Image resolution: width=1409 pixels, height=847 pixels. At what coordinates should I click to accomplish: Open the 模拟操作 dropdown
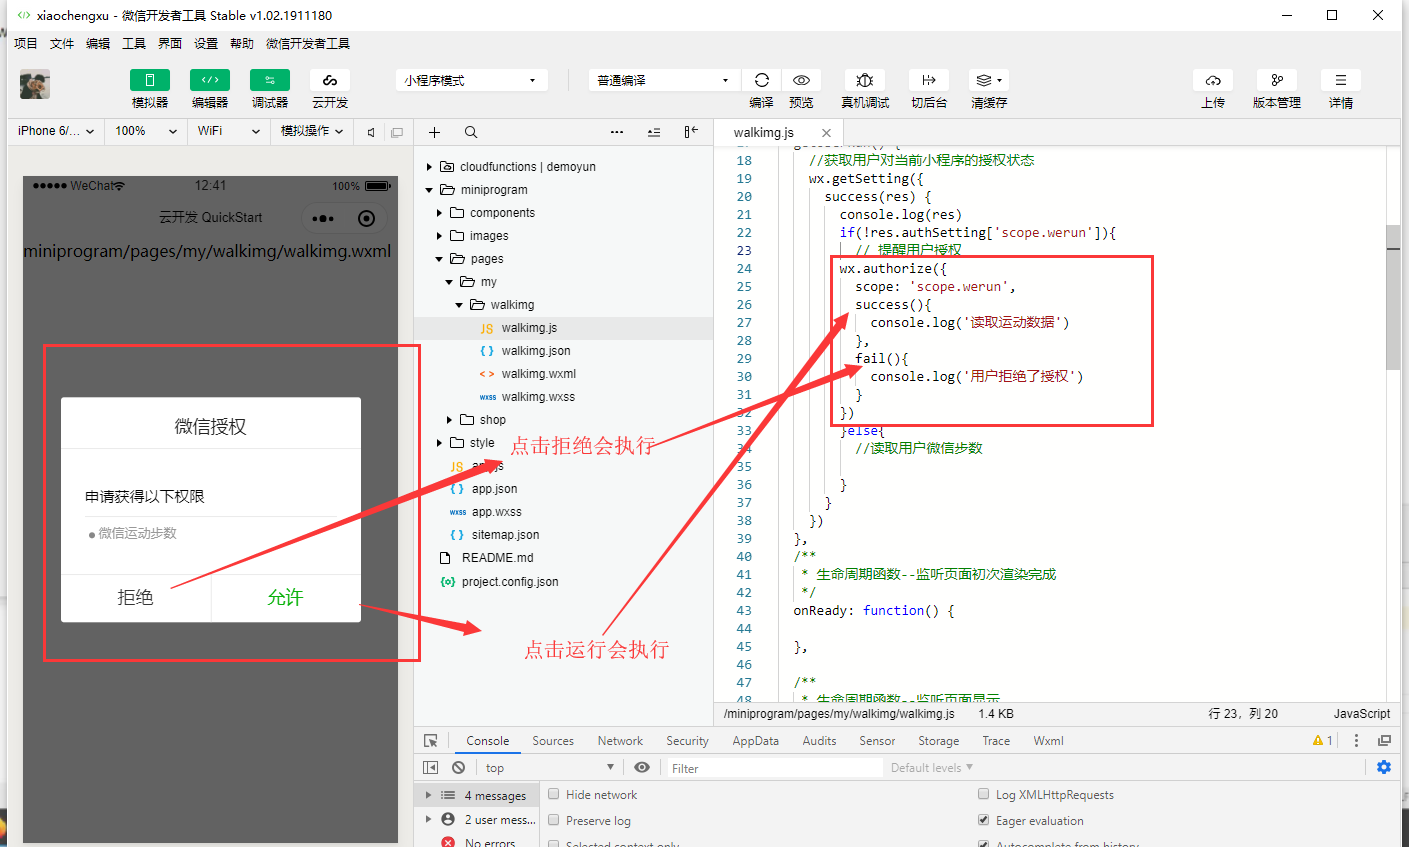311,131
